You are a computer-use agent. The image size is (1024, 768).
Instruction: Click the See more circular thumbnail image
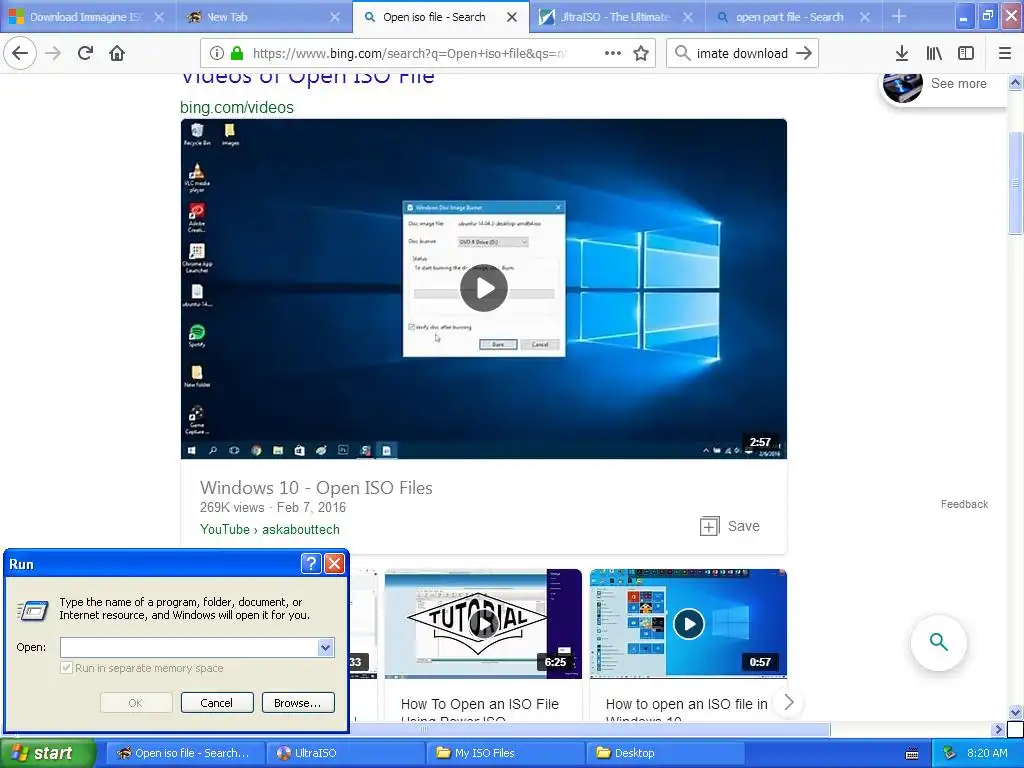[903, 87]
